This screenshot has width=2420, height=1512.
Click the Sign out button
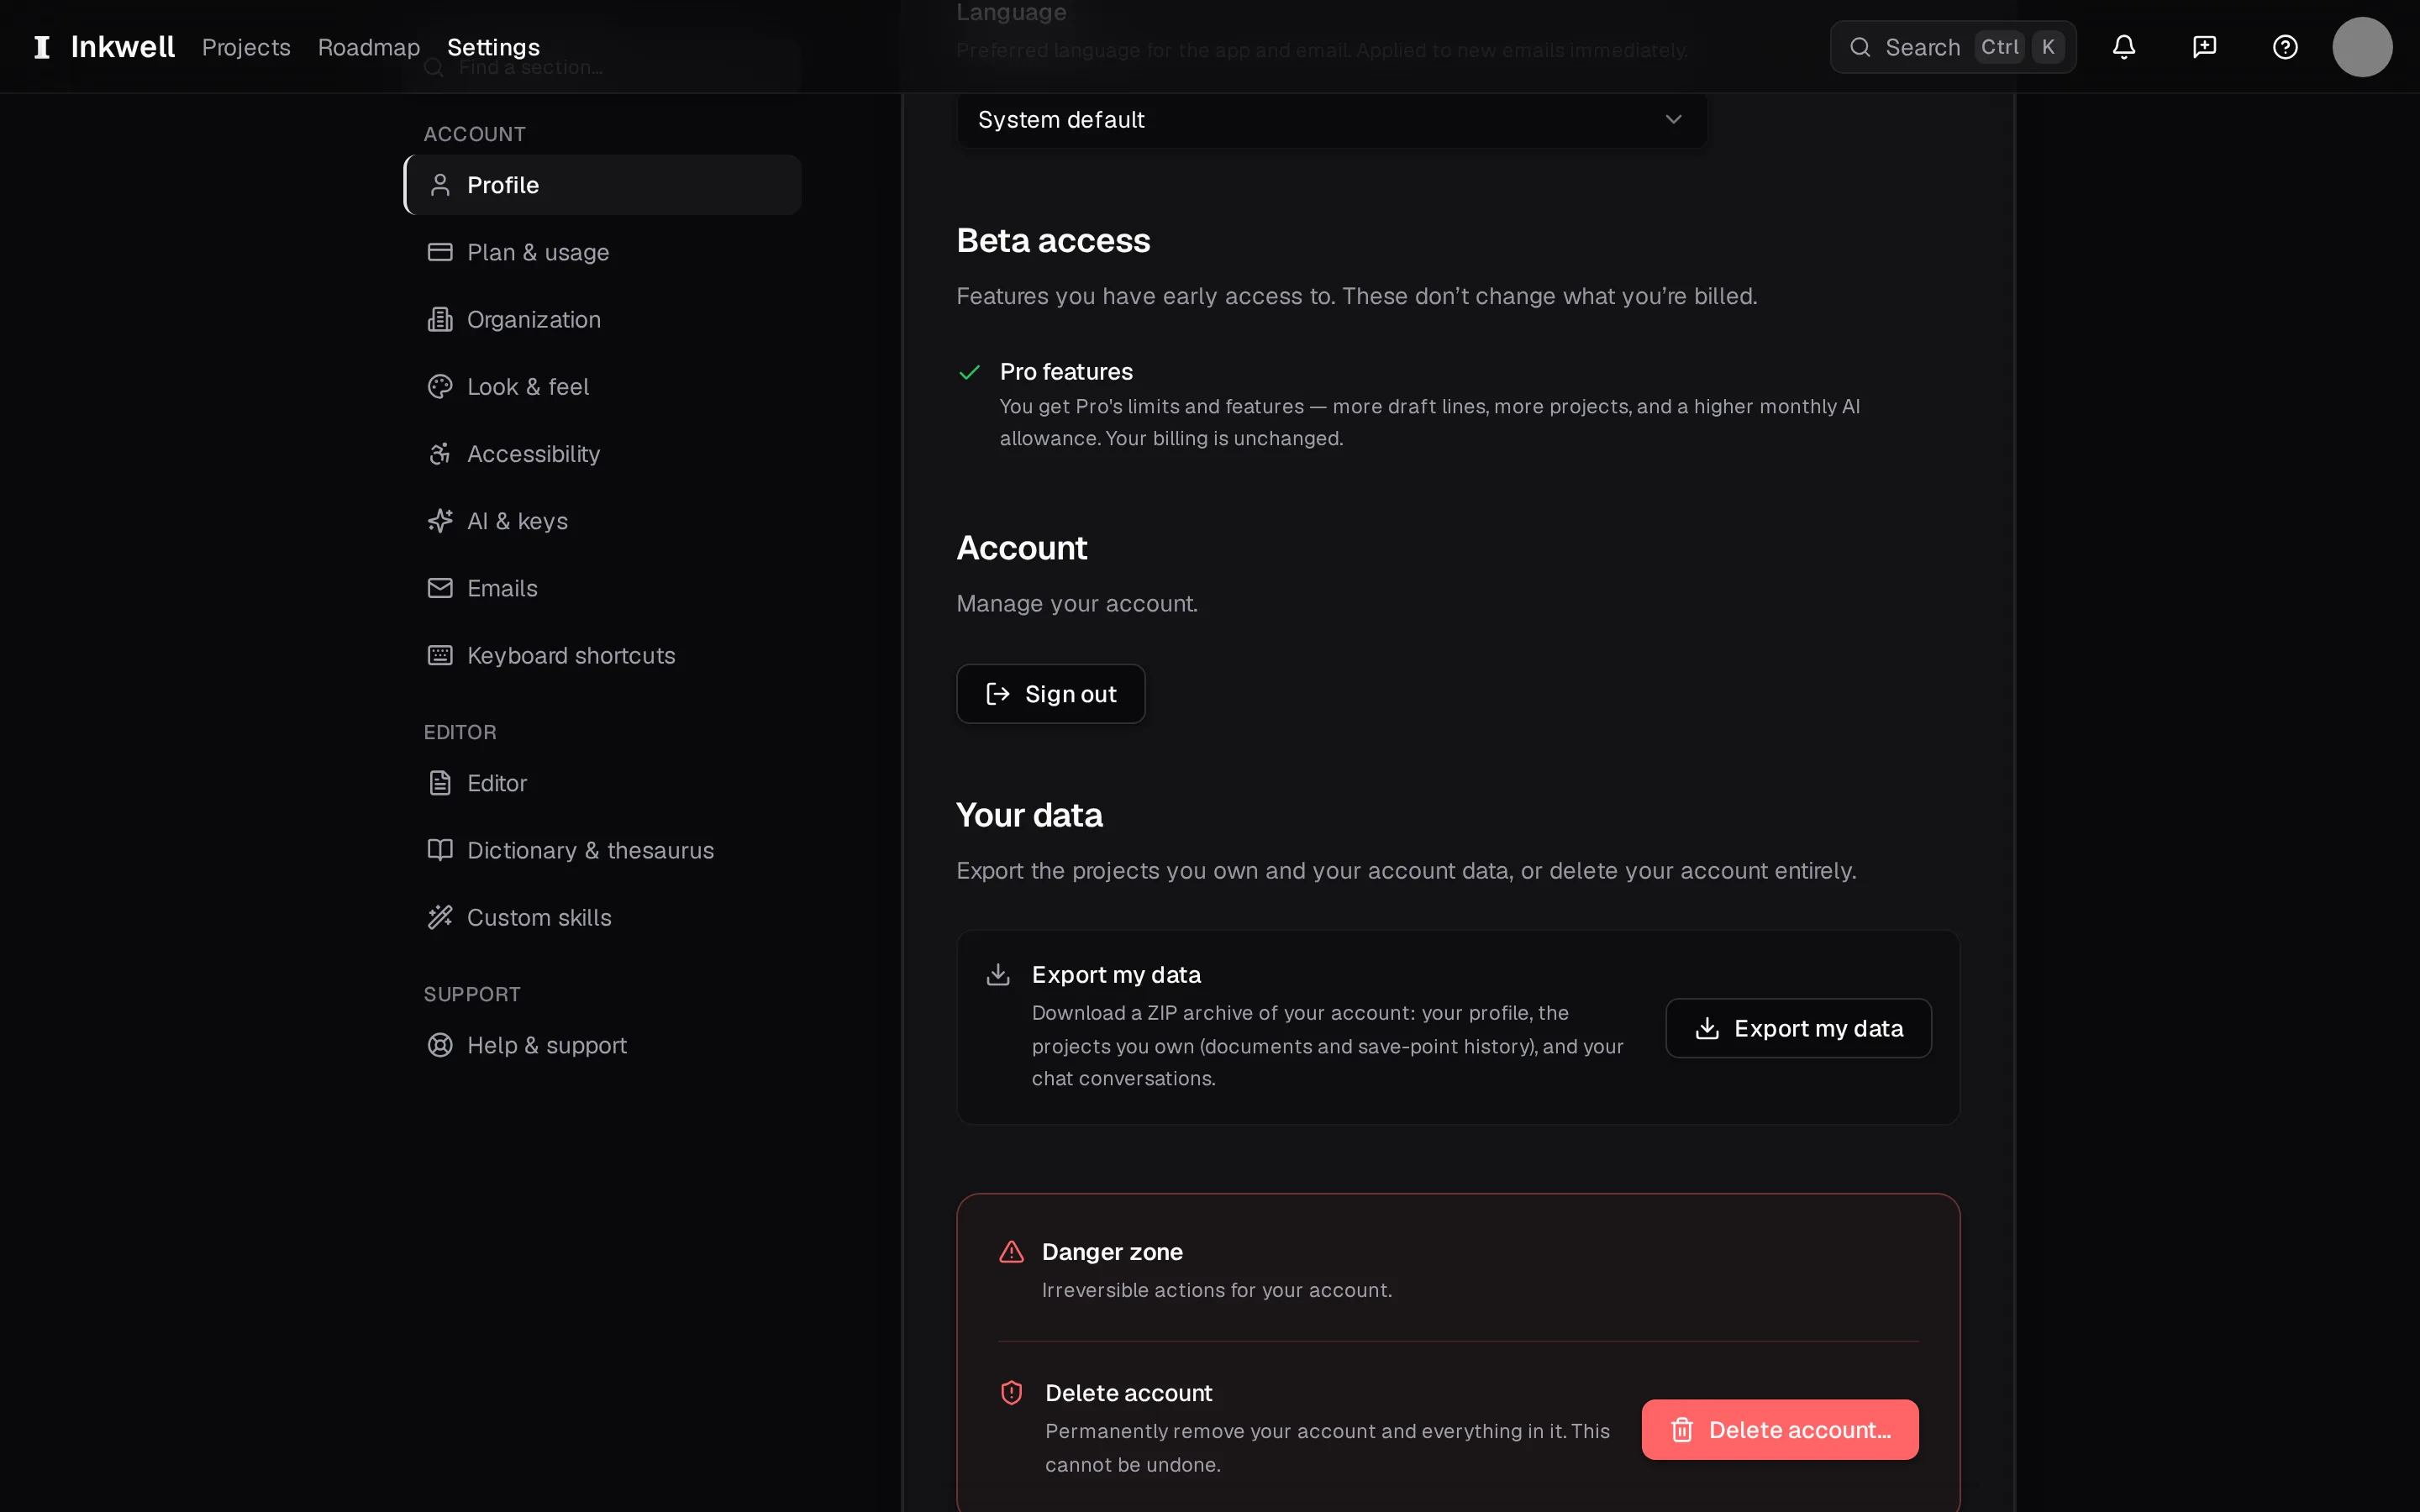(1050, 694)
